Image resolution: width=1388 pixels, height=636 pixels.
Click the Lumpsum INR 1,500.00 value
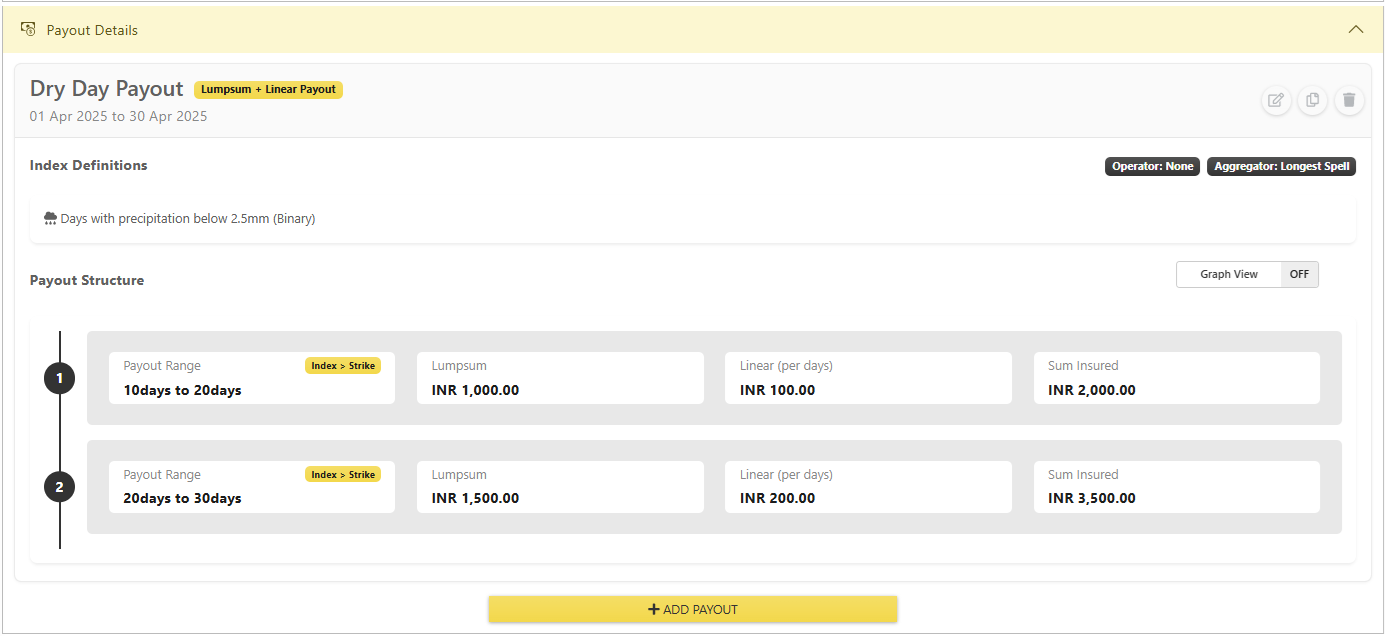[476, 498]
